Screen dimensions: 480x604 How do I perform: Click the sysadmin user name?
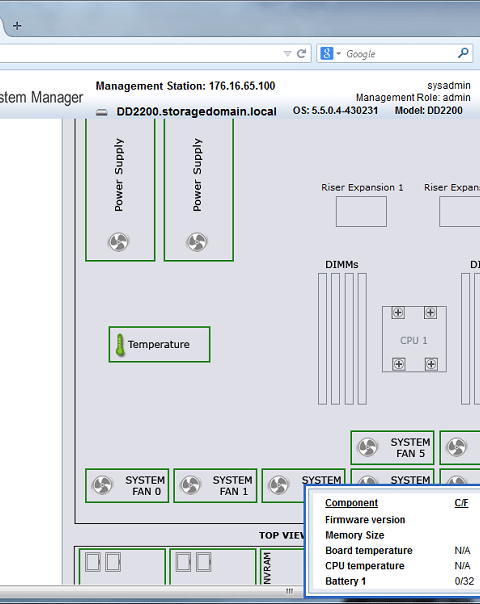[x=449, y=85]
